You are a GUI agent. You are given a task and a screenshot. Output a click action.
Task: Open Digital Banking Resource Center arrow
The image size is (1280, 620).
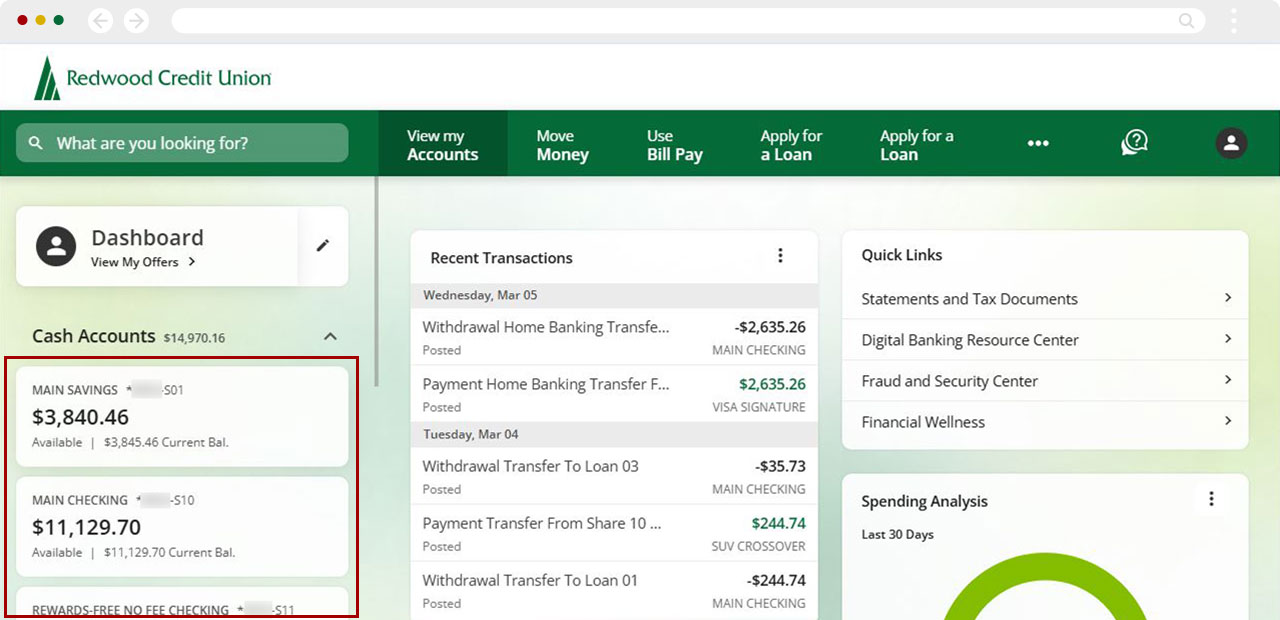tap(1227, 339)
